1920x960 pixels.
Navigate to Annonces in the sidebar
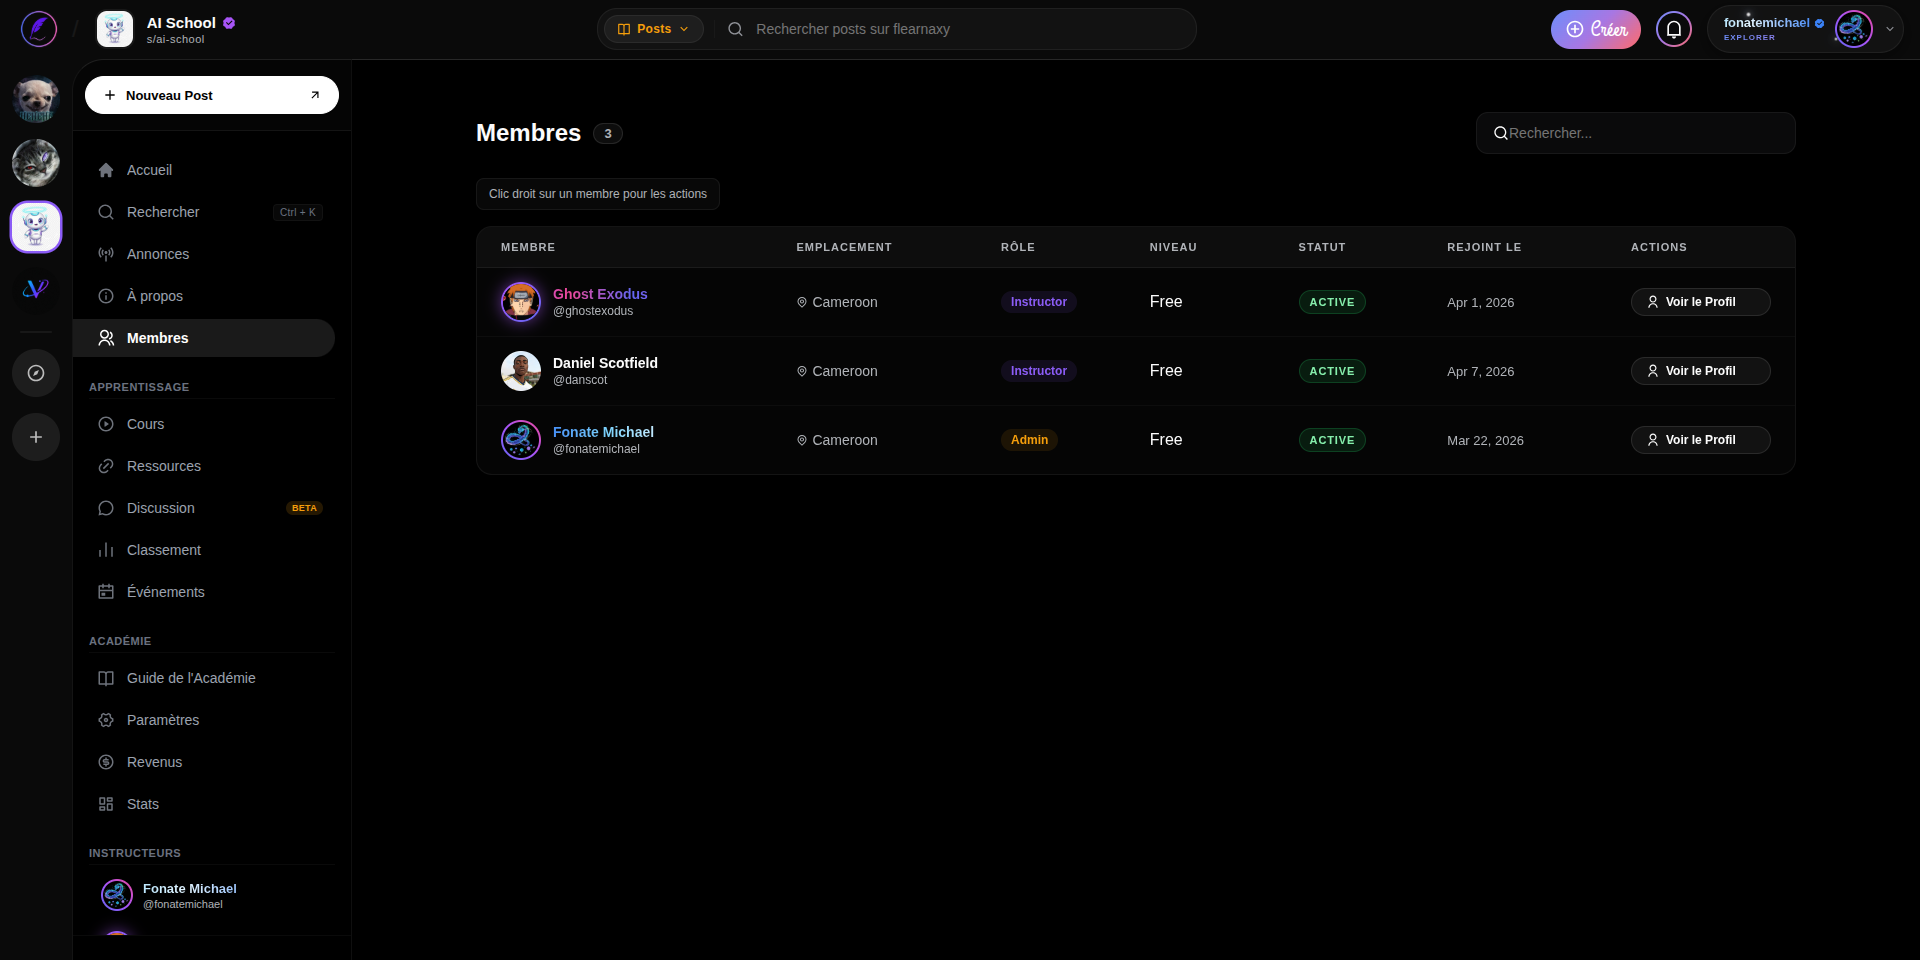(x=157, y=254)
